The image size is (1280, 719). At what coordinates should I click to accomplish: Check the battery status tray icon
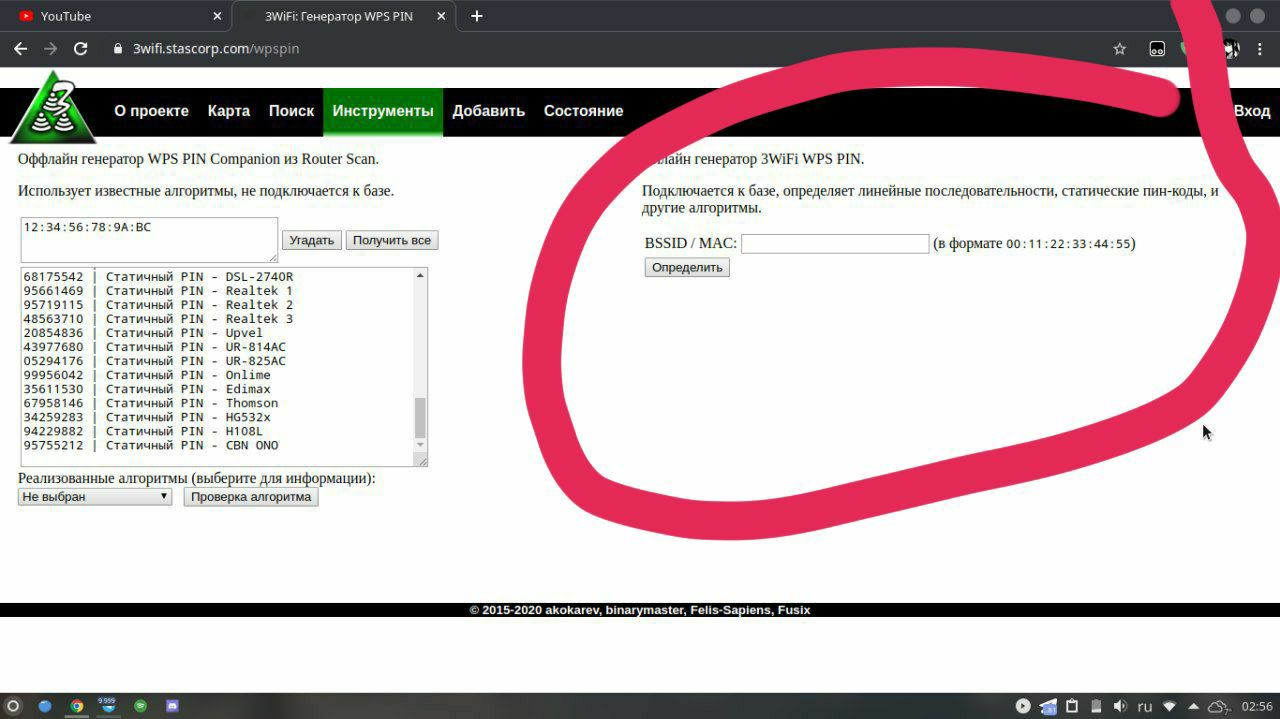1096,705
